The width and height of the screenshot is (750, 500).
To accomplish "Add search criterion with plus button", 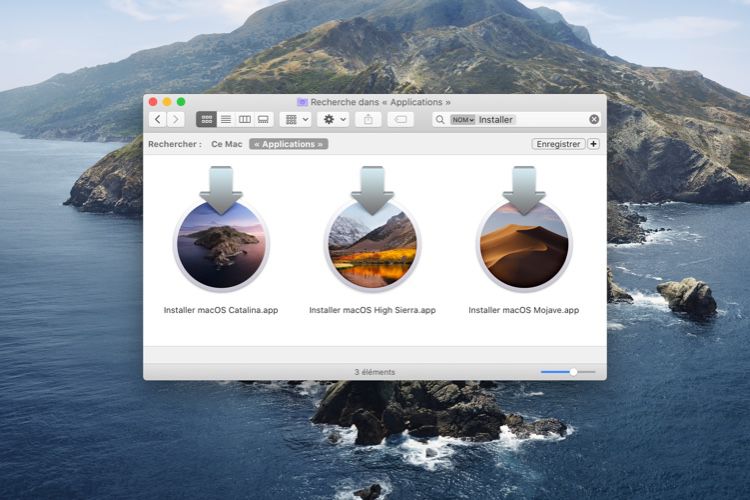I will (594, 144).
